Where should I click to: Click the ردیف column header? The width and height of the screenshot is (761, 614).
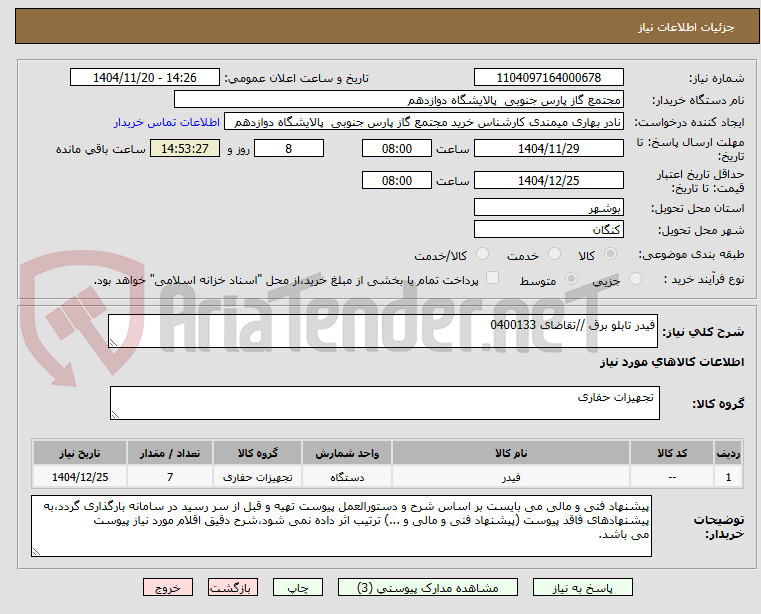[x=728, y=453]
